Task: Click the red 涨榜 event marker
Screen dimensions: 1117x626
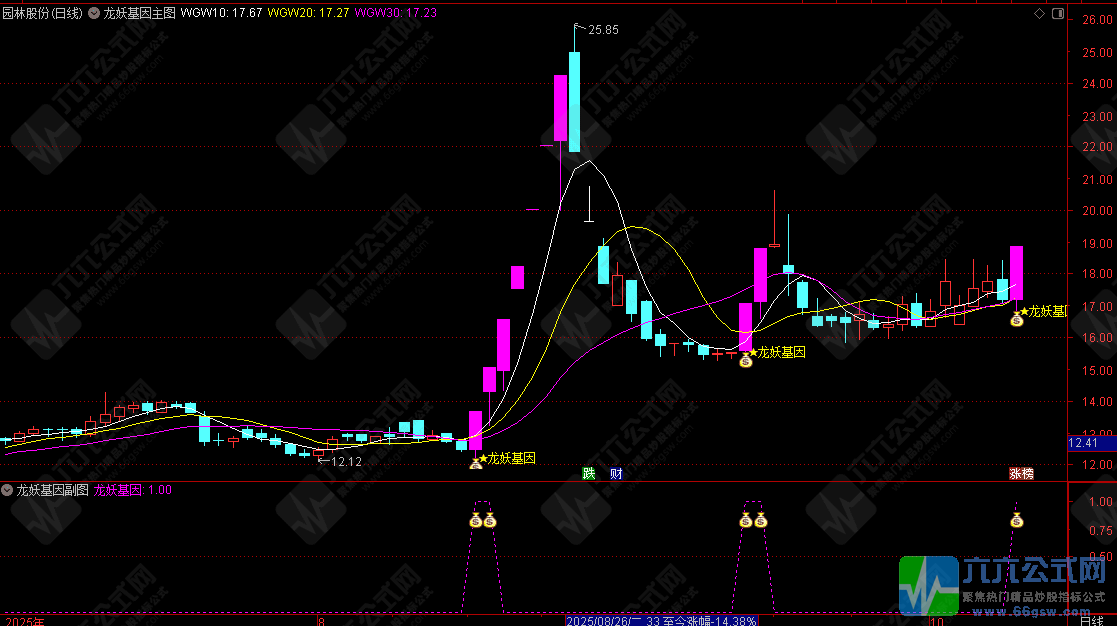Action: tap(1020, 473)
